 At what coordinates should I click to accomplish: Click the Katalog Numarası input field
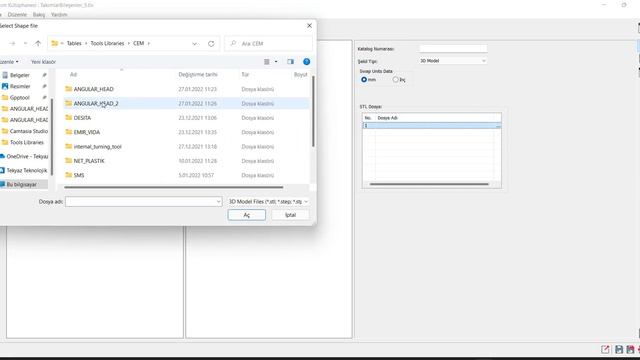(x=453, y=49)
